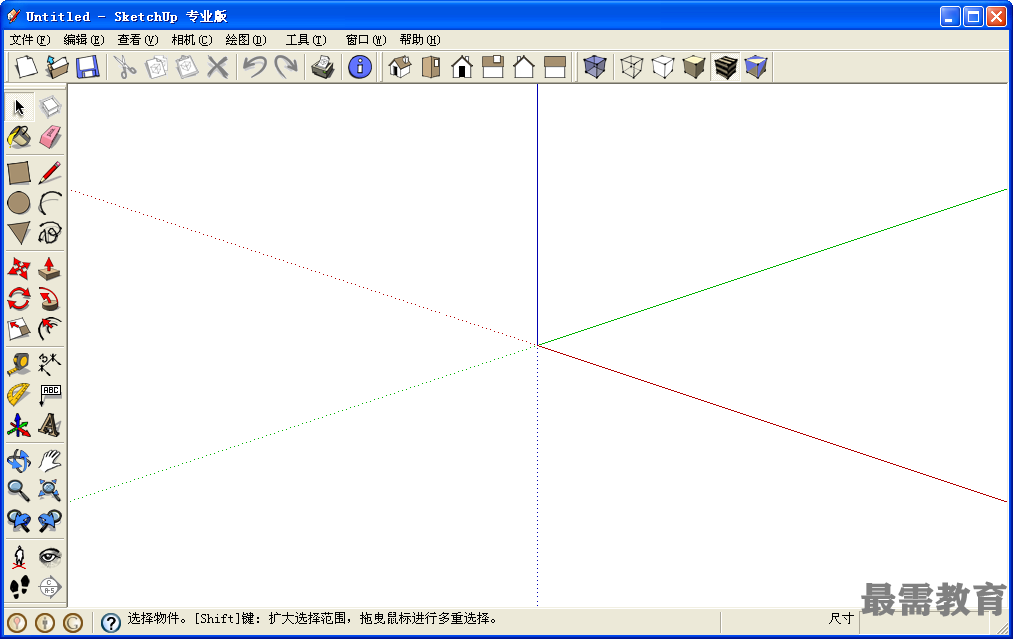This screenshot has width=1013, height=639.
Task: Select the Position Camera tool
Action: pos(19,557)
